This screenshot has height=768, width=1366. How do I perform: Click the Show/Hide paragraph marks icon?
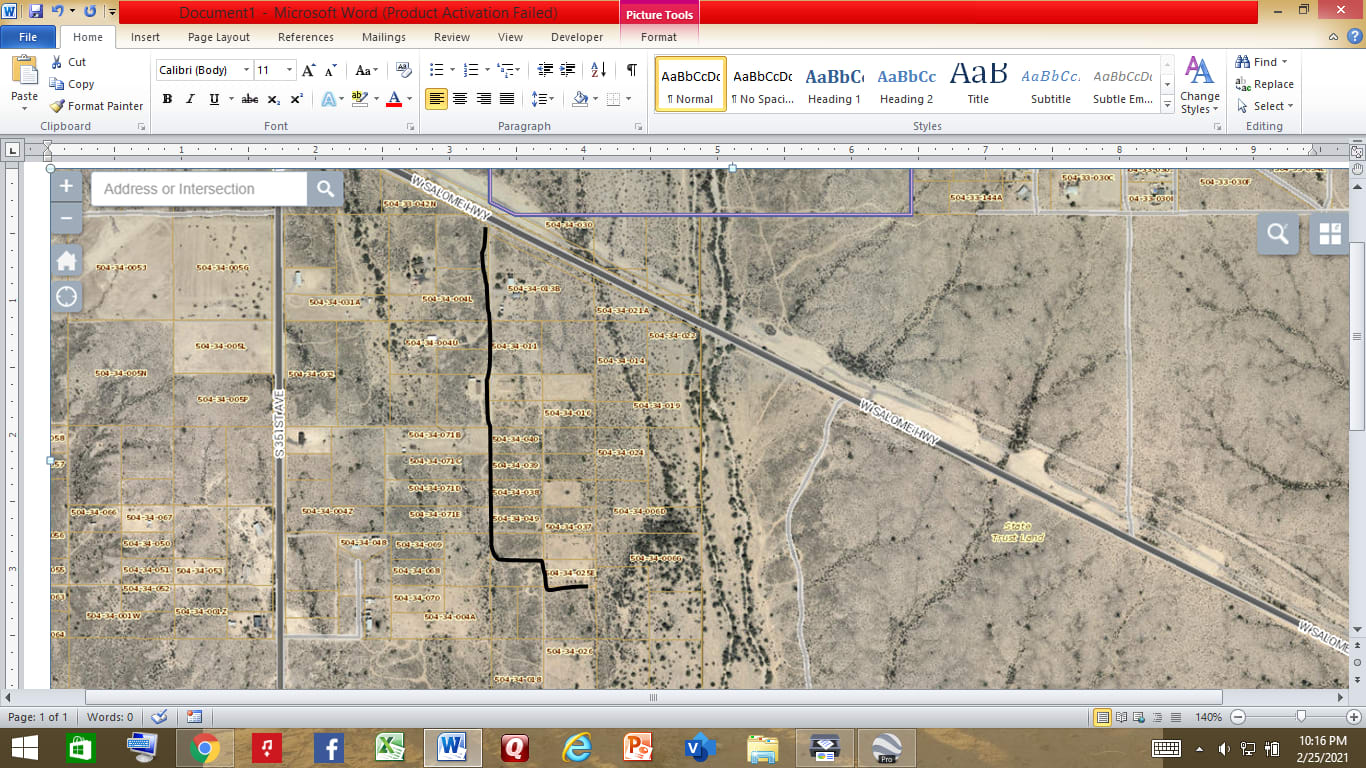pyautogui.click(x=631, y=70)
